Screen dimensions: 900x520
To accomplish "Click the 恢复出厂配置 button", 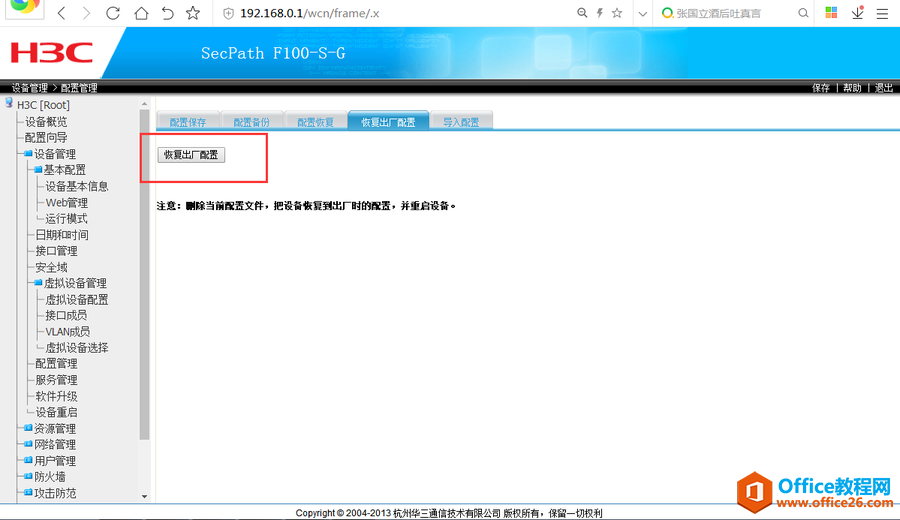I will tap(191, 155).
